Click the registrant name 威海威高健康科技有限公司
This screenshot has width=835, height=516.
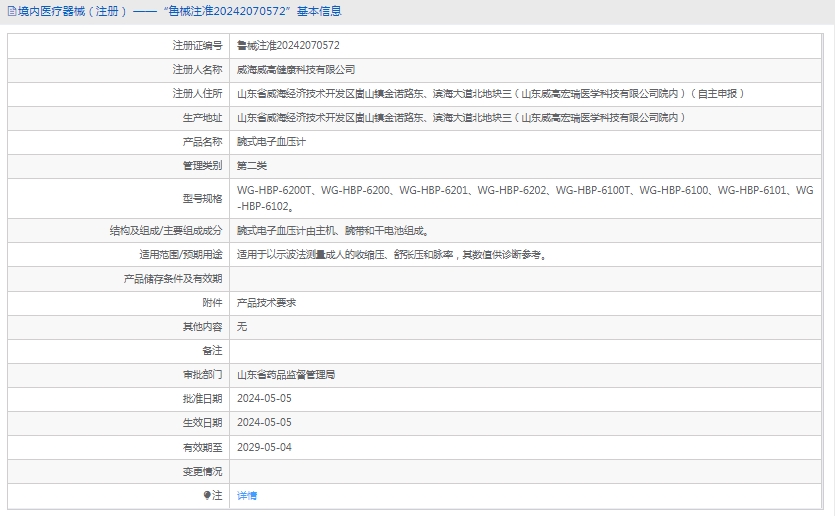click(x=296, y=70)
